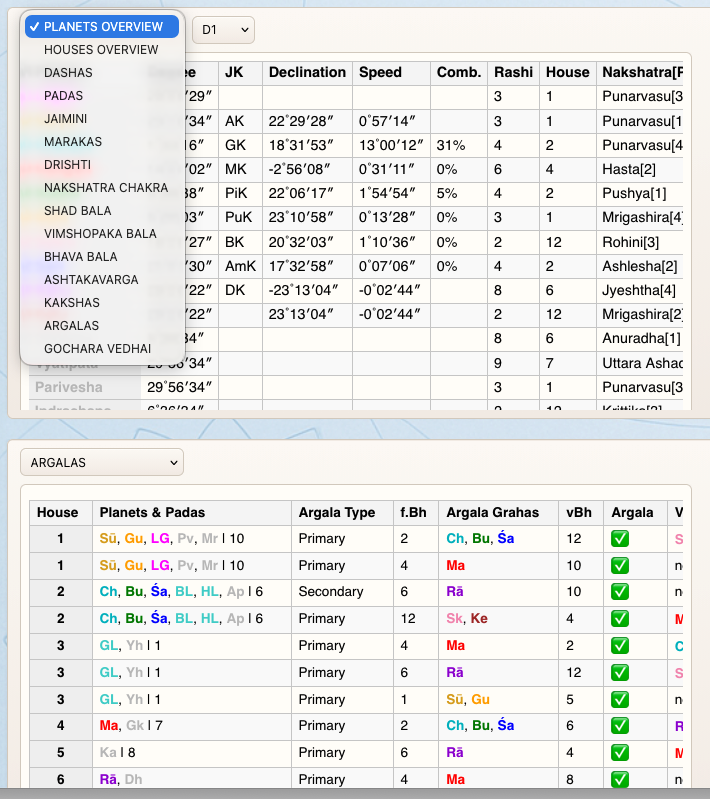Click the Argala Grahas column header
Screen dimensions: 710x799
pos(492,513)
